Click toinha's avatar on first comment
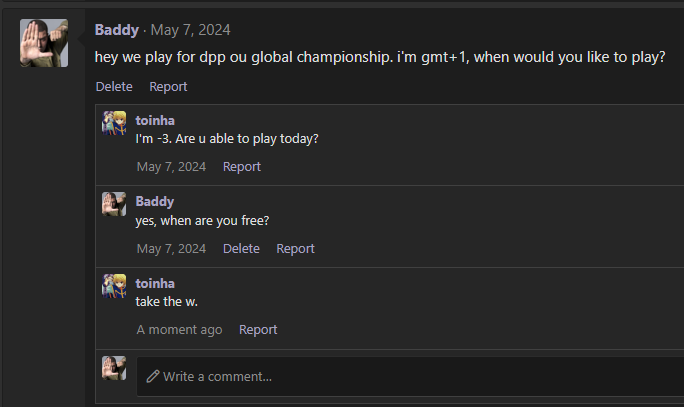Screen dimensions: 684x407 pyautogui.click(x=114, y=123)
